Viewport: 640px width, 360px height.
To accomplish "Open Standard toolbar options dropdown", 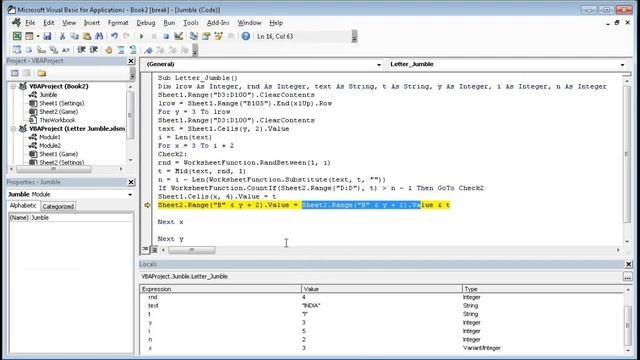I will click(354, 36).
